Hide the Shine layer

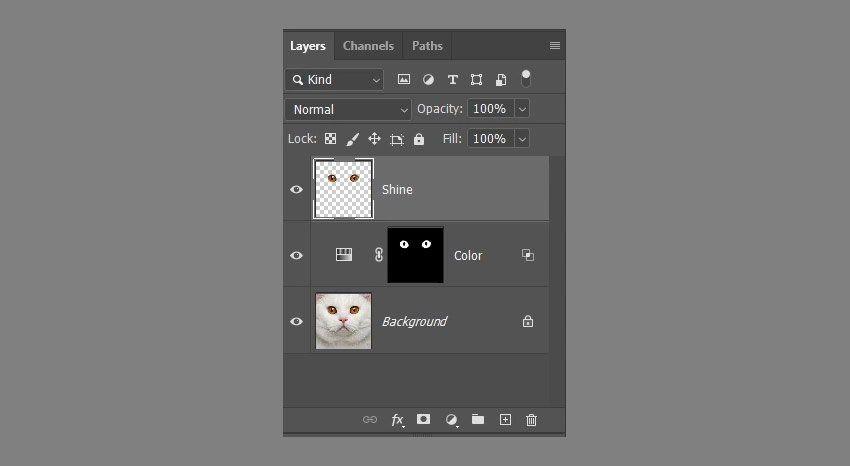[x=296, y=189]
